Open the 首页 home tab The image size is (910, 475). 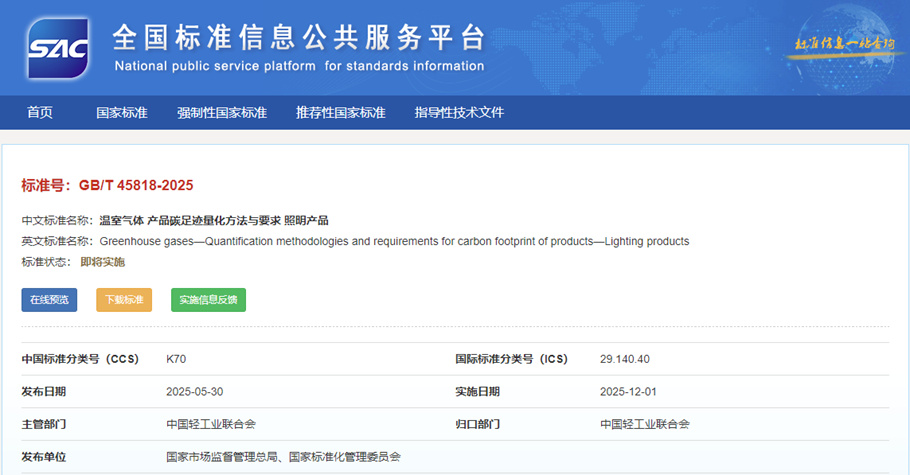(x=40, y=113)
